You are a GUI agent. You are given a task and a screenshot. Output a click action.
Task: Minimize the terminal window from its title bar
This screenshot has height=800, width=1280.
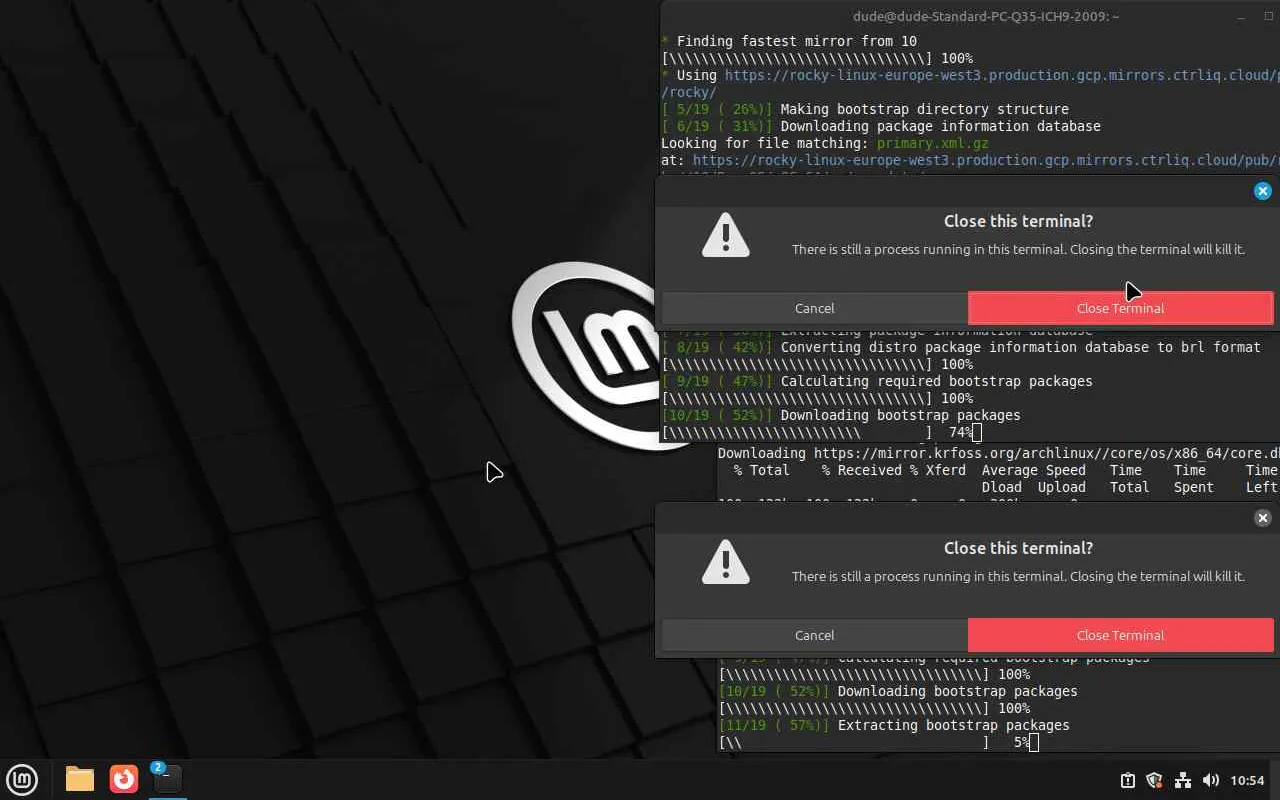1241,16
